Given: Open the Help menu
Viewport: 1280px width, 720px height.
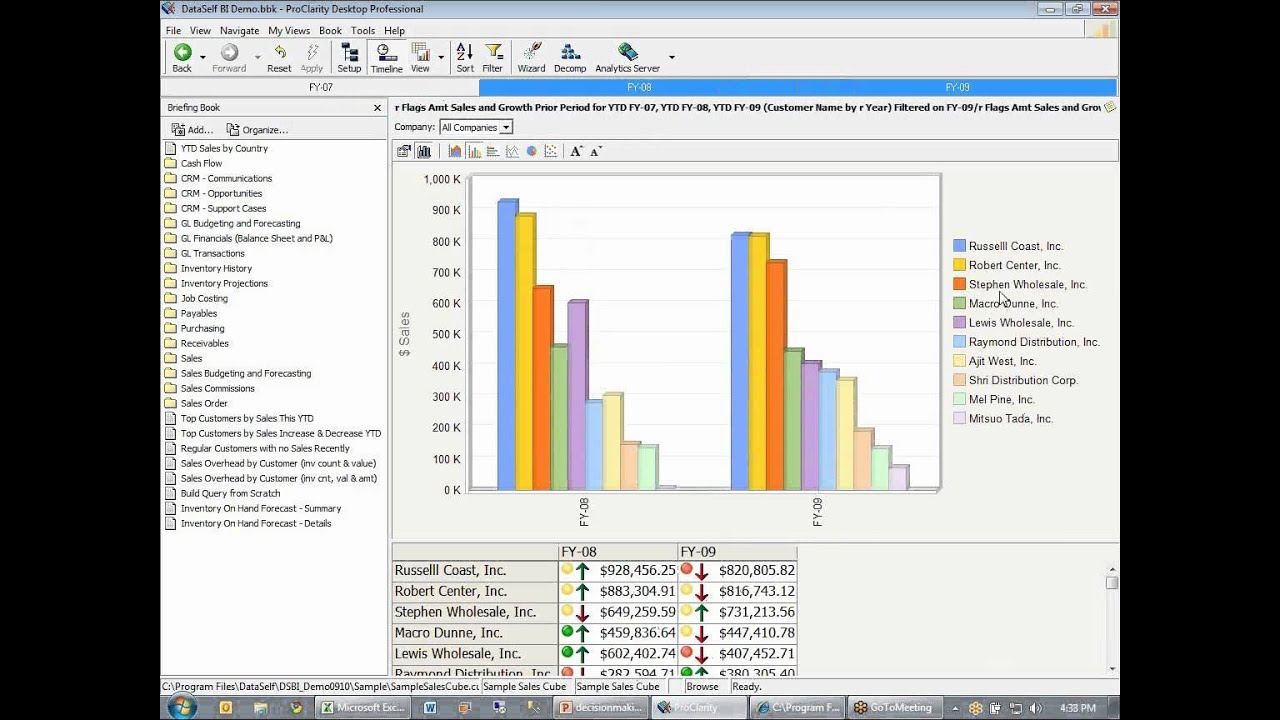Looking at the screenshot, I should [394, 31].
